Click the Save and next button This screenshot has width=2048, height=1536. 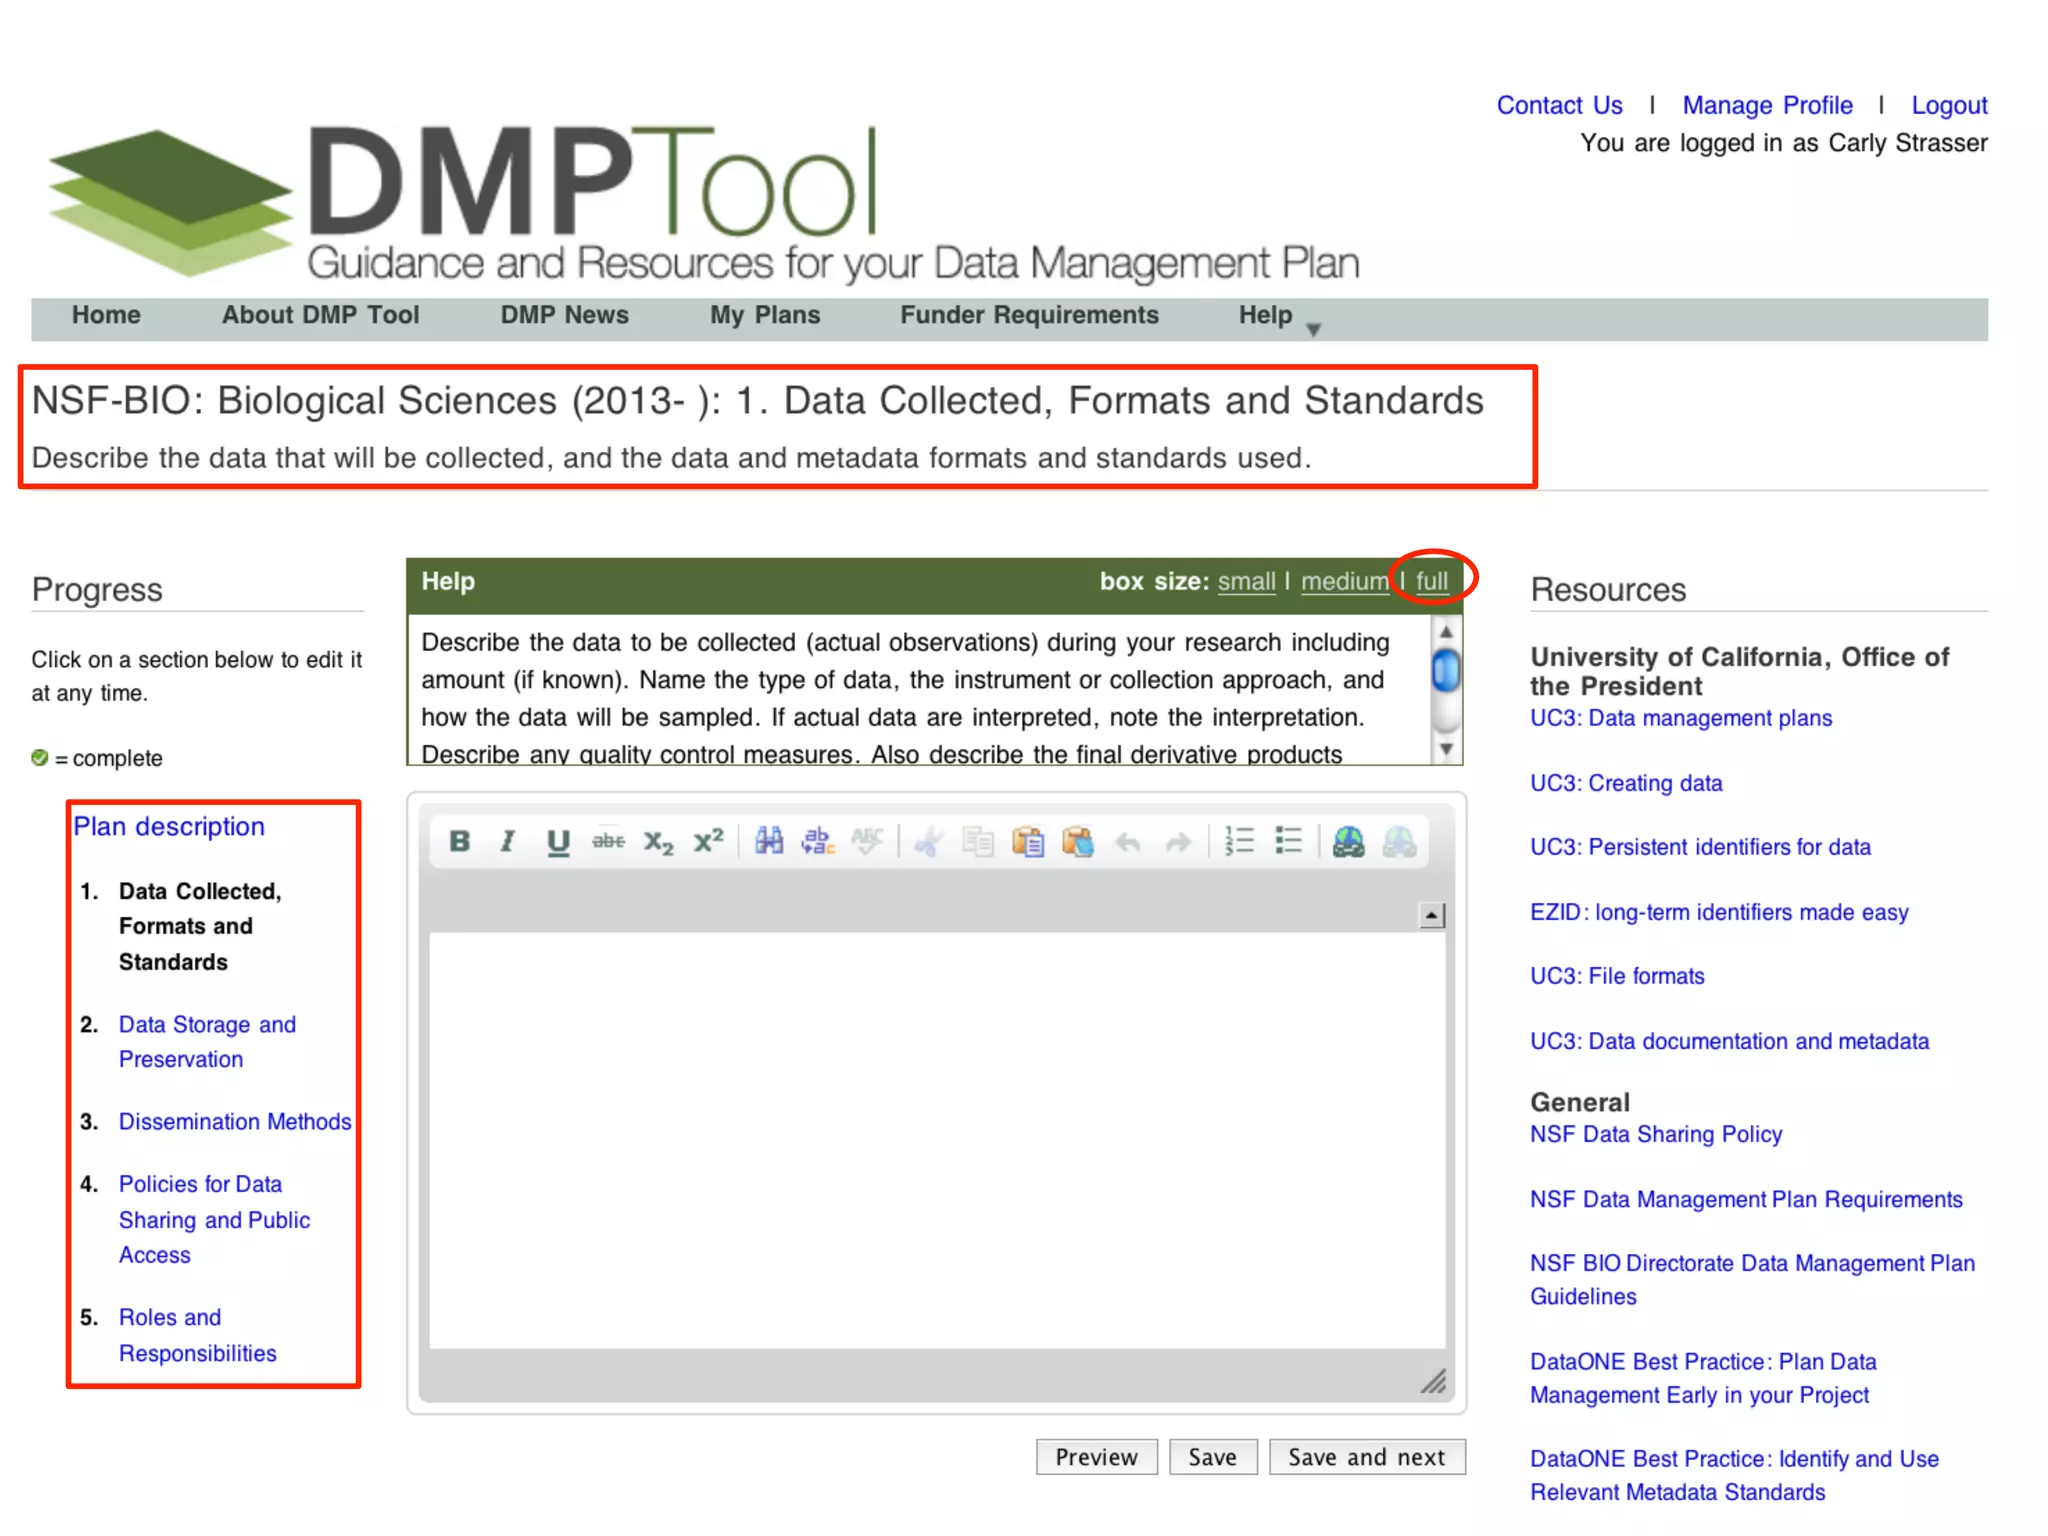[x=1366, y=1457]
